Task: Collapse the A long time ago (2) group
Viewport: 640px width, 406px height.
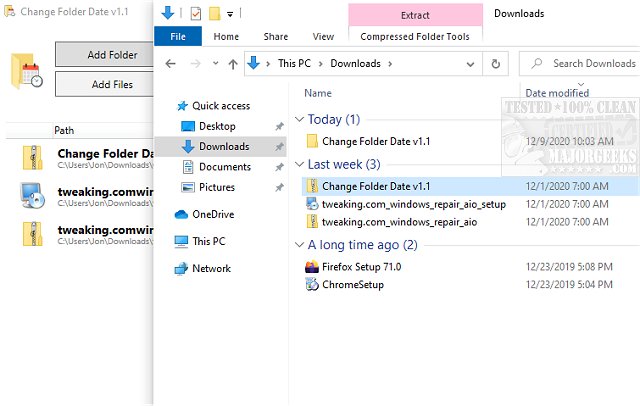Action: coord(300,245)
